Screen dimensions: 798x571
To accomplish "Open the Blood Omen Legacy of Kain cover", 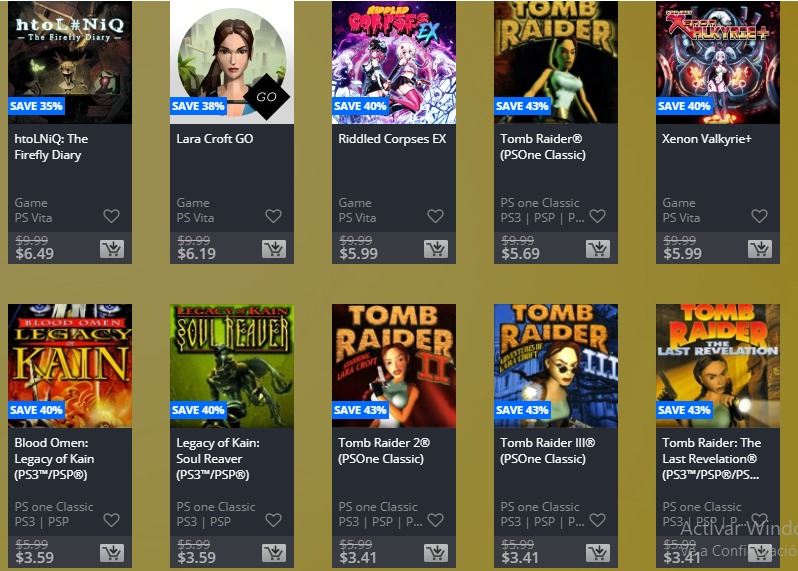I will point(70,366).
